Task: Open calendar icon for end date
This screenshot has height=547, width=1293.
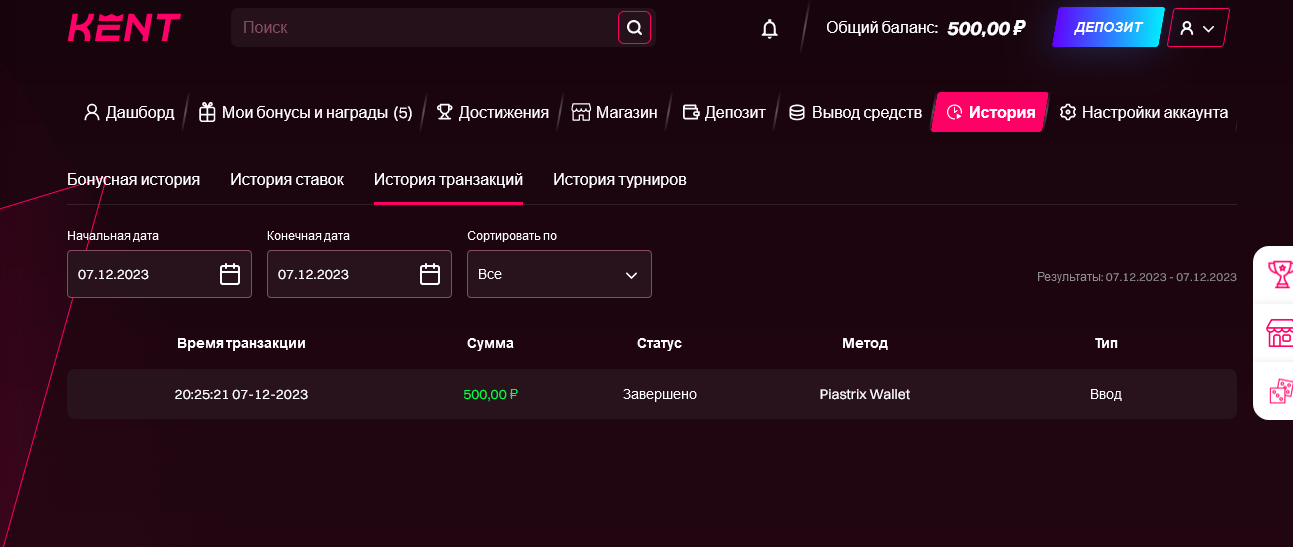Action: (x=430, y=274)
